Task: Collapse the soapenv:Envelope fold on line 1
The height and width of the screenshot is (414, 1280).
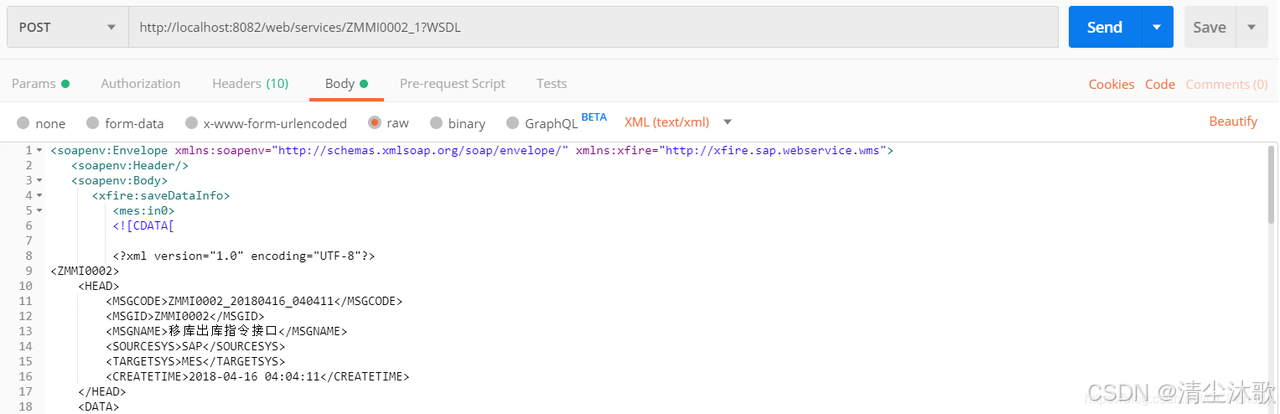Action: [x=39, y=150]
